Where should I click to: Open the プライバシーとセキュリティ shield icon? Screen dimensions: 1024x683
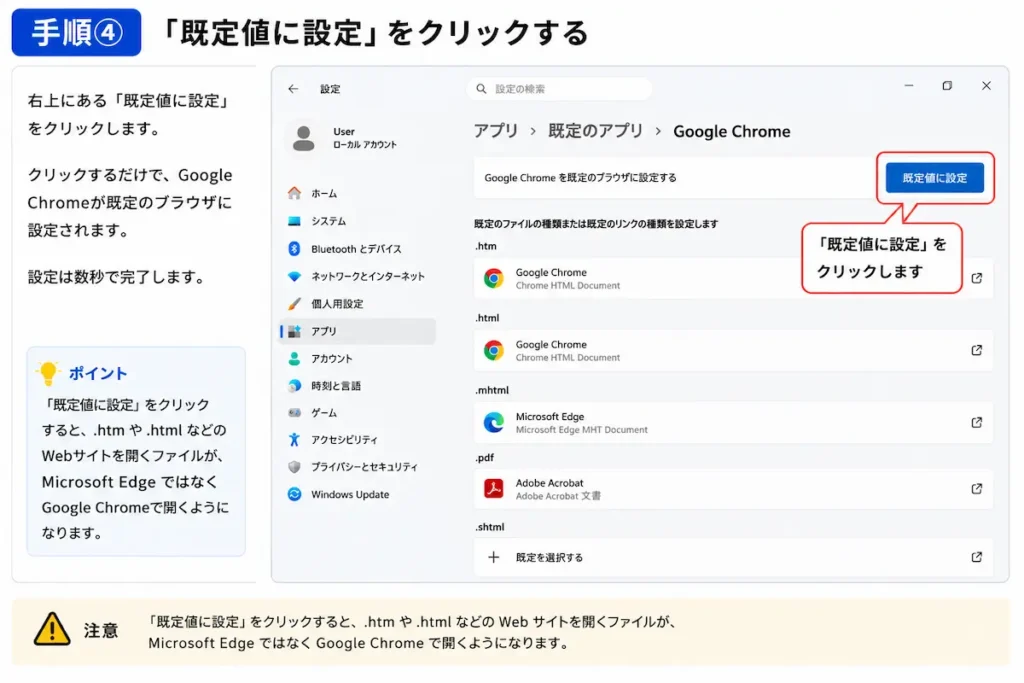295,467
